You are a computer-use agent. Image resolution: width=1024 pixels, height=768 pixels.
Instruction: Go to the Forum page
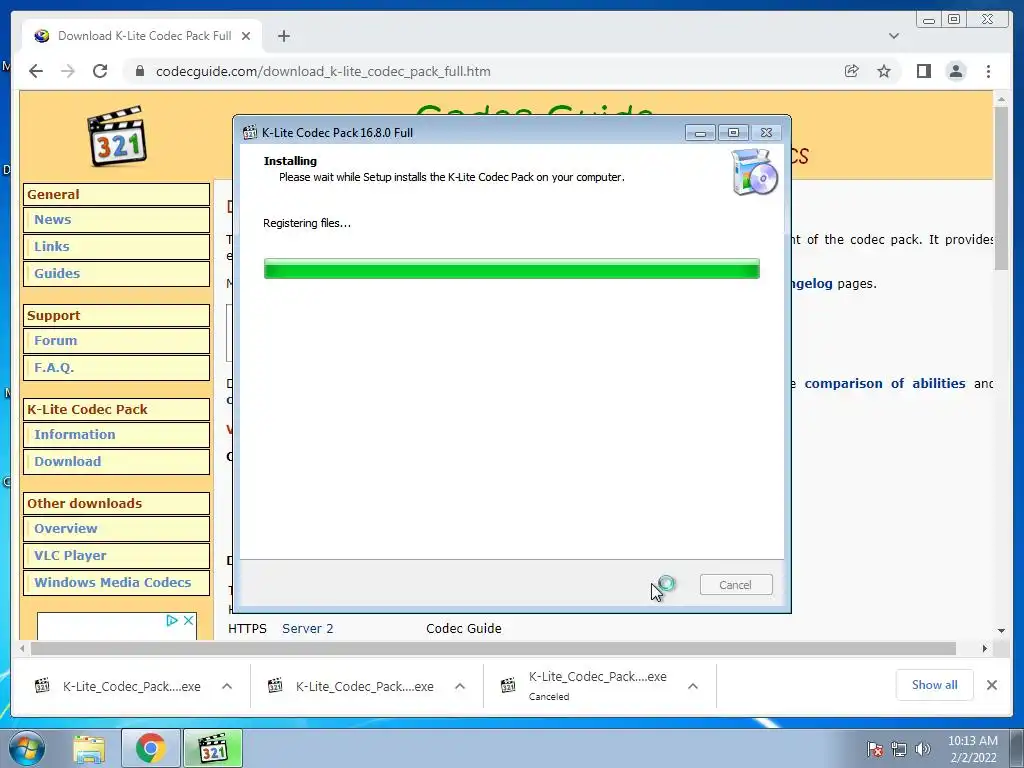(x=116, y=341)
